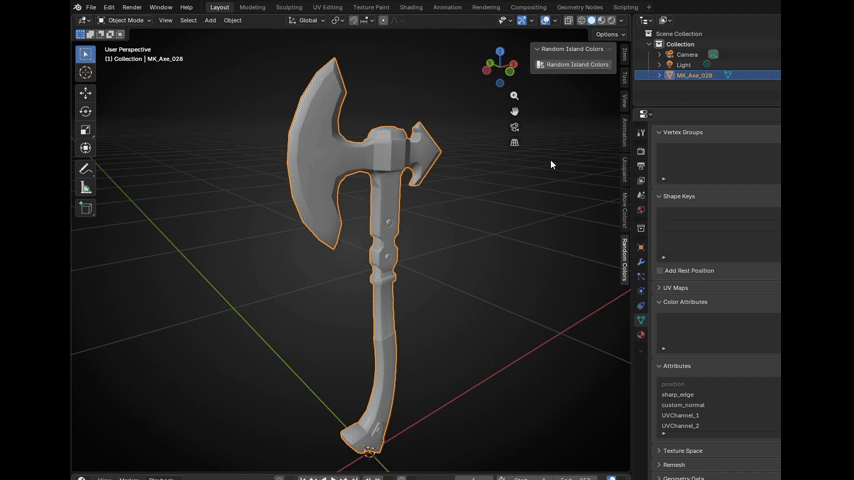Open the Object Mode dropdown
The image size is (854, 480).
tap(123, 20)
